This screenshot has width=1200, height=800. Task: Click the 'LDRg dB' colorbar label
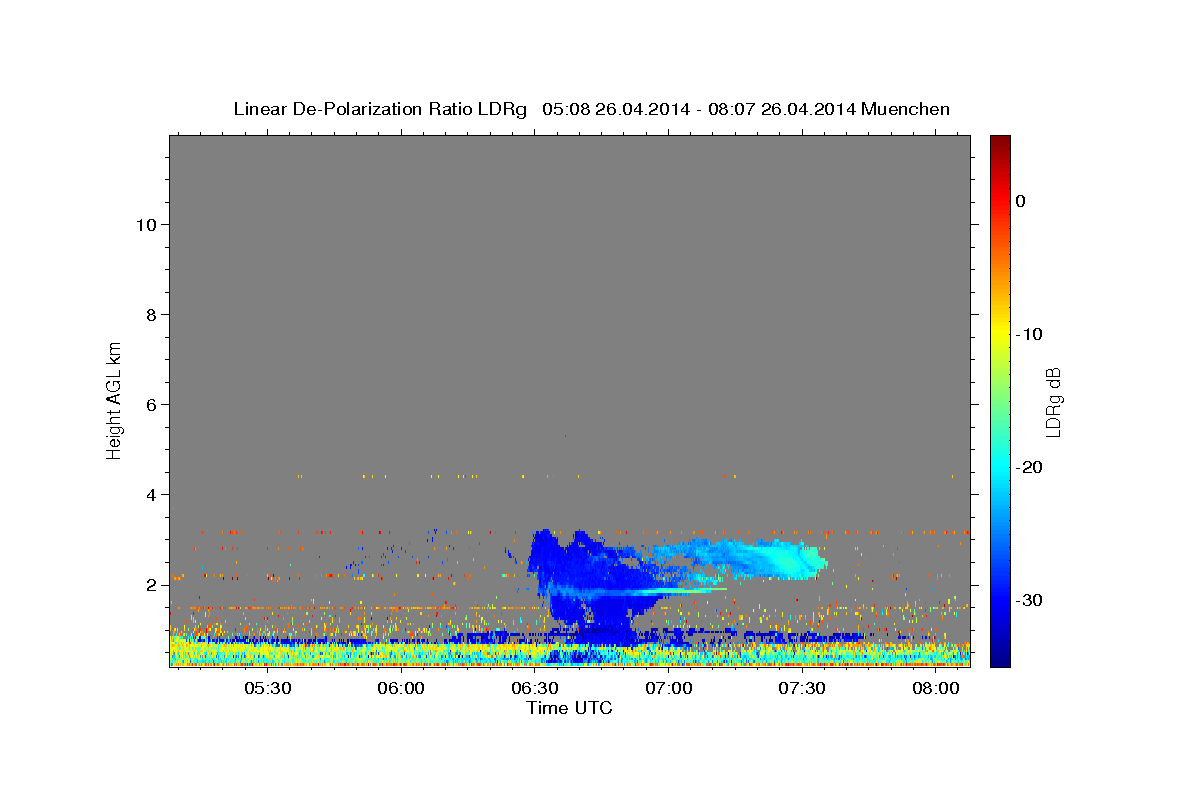click(x=1052, y=402)
